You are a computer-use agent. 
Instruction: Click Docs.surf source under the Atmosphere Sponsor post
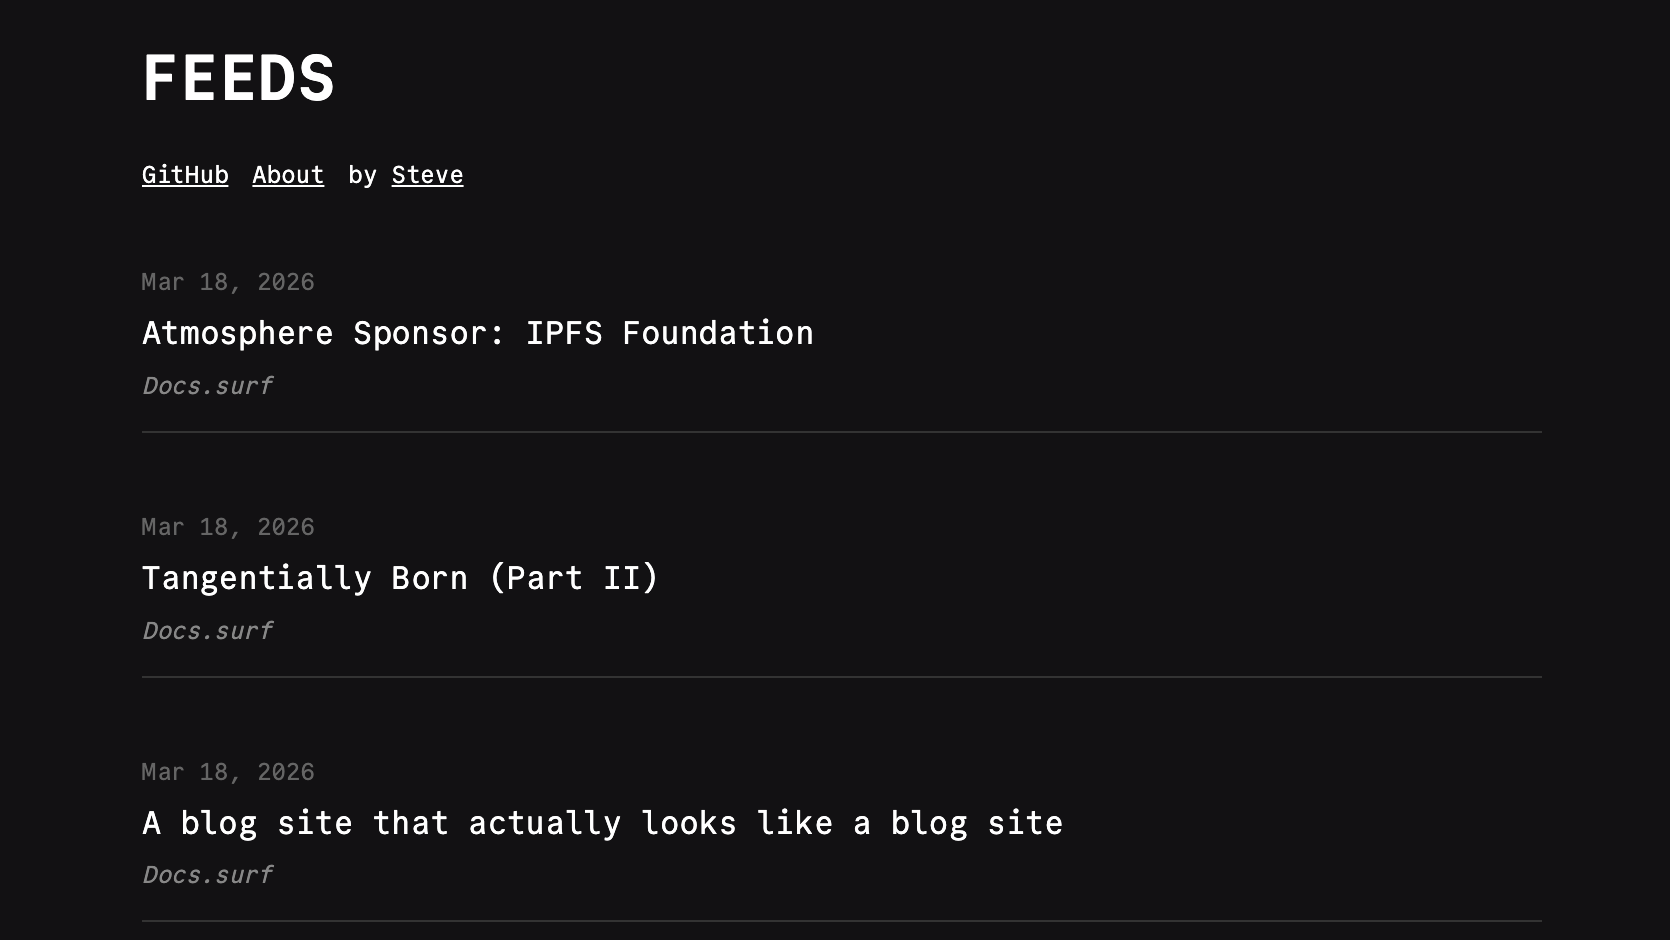pos(207,386)
